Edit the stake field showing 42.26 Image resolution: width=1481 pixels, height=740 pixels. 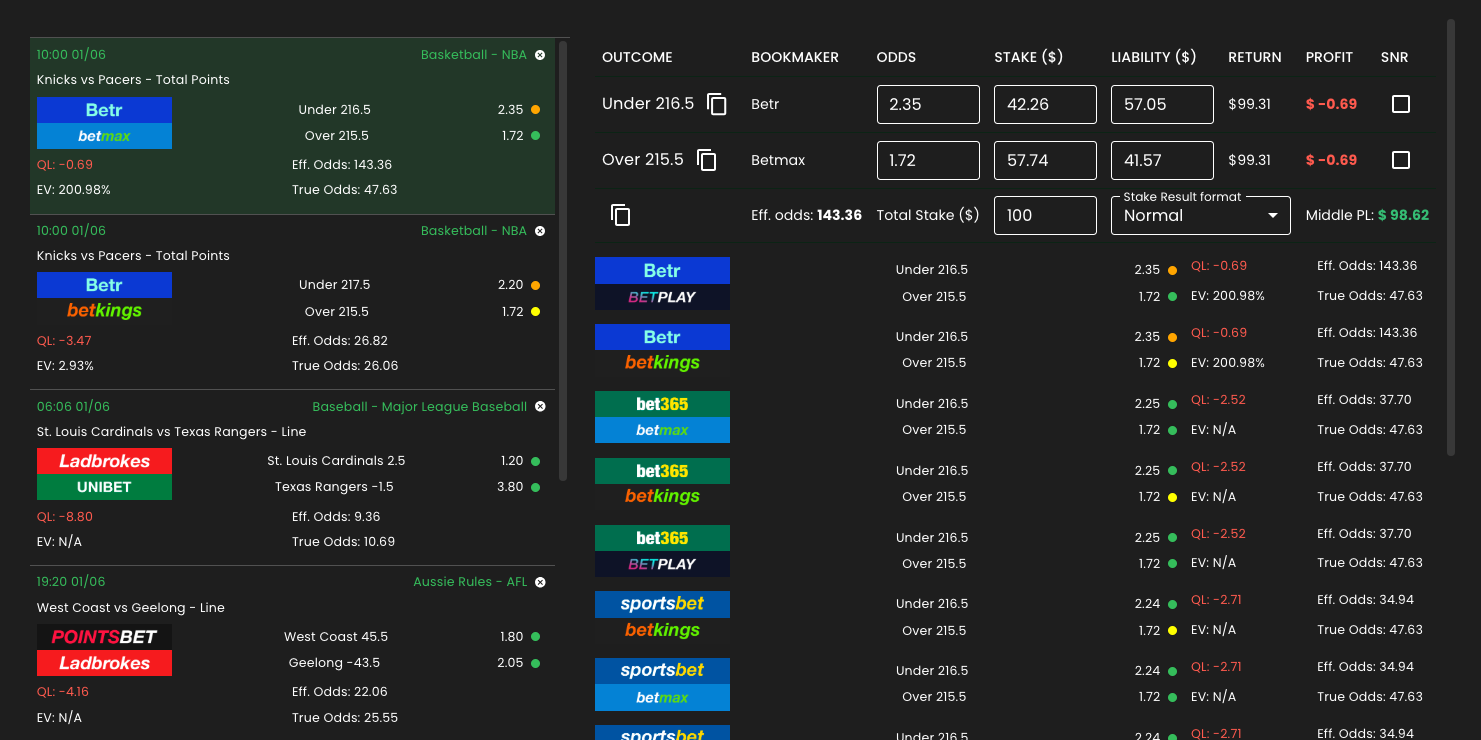coord(1045,104)
